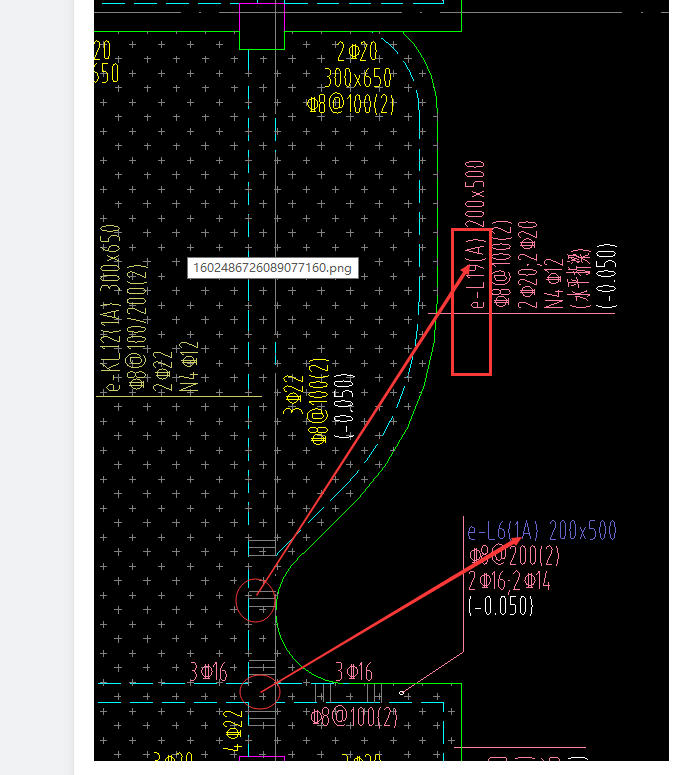
Task: Select the vertical e-KL12(1A) 300x650 label
Action: point(111,307)
